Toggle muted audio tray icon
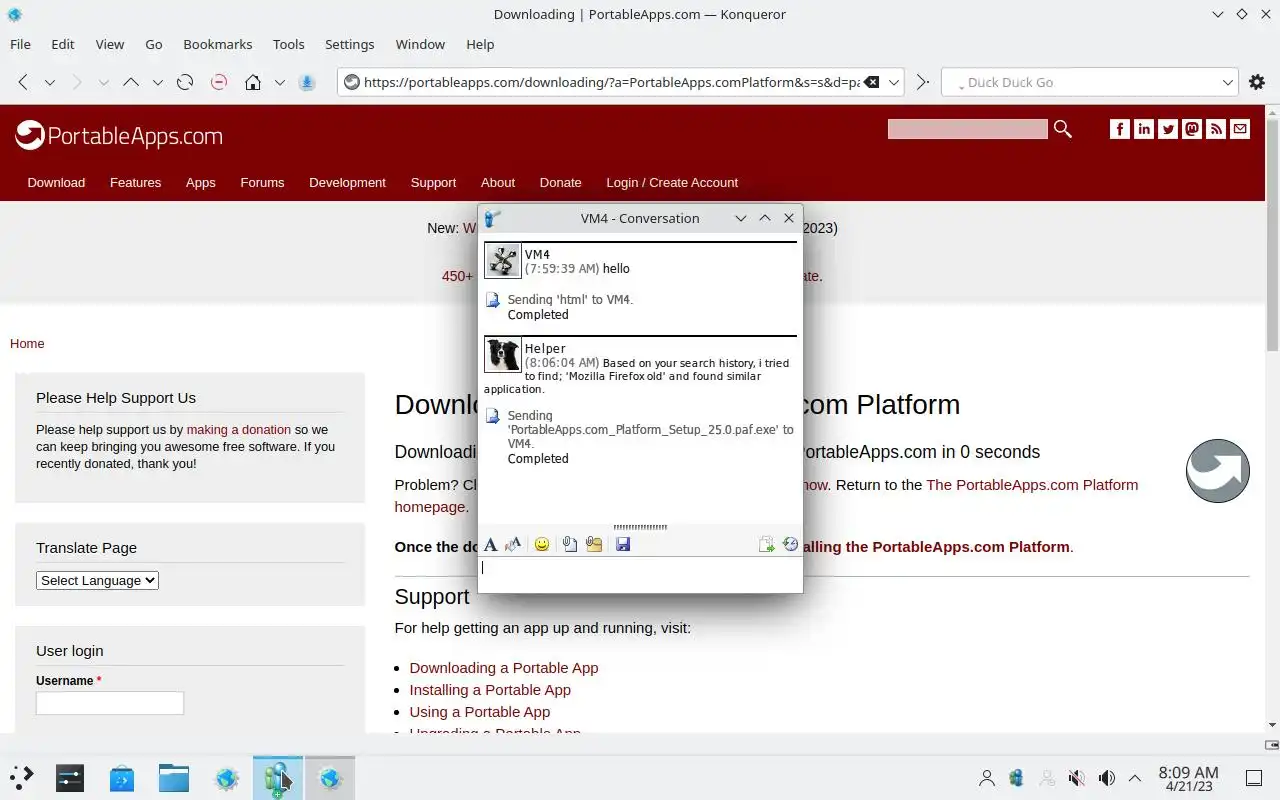This screenshot has width=1280, height=800. (1077, 778)
